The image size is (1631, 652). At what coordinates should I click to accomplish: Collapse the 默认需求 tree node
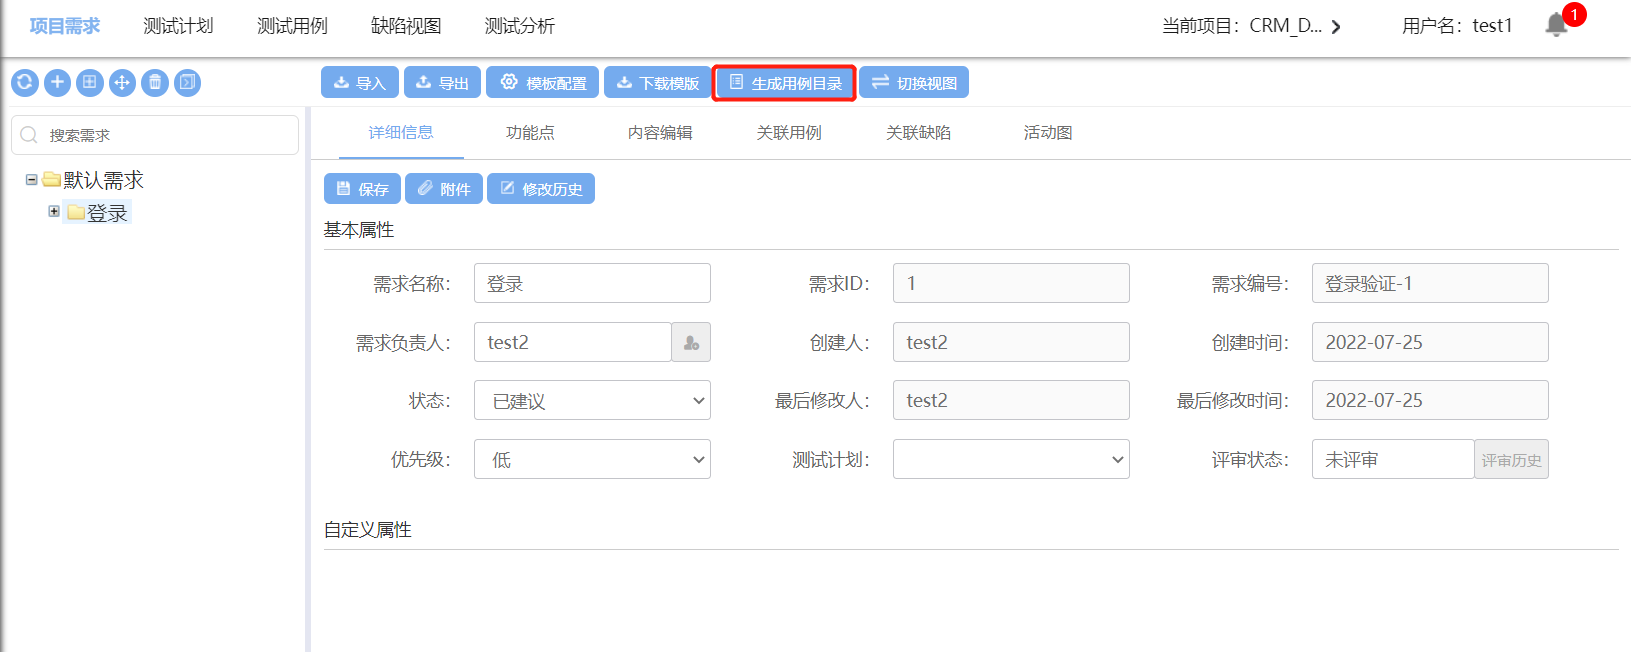point(32,180)
